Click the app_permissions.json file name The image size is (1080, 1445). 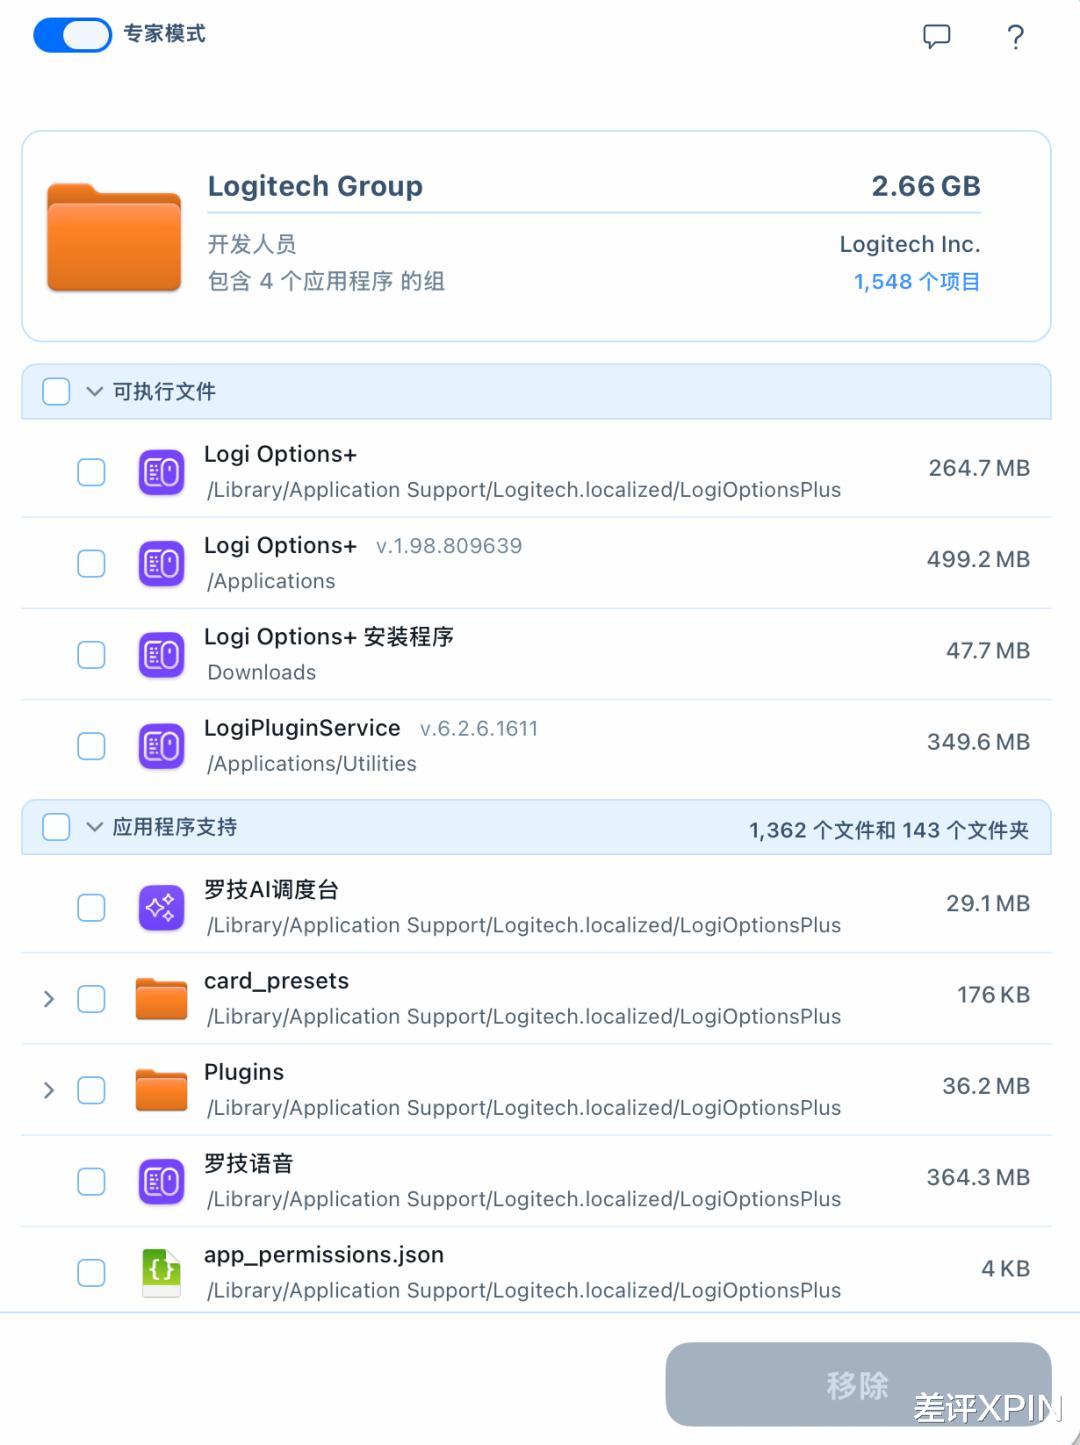click(324, 1255)
